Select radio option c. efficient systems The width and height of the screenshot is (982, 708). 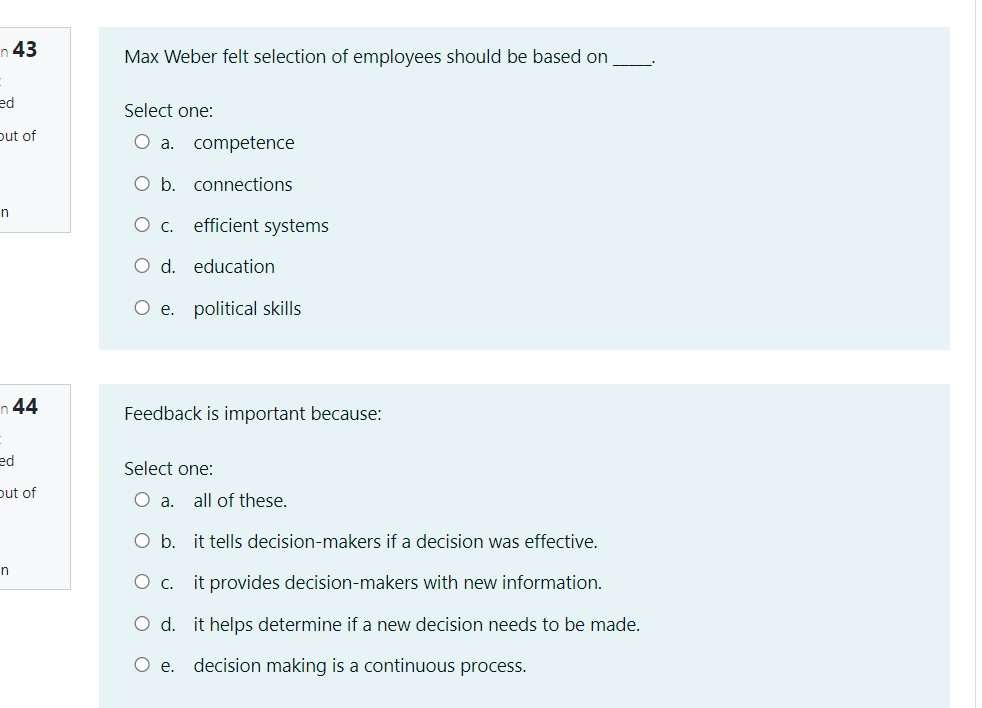tap(142, 224)
